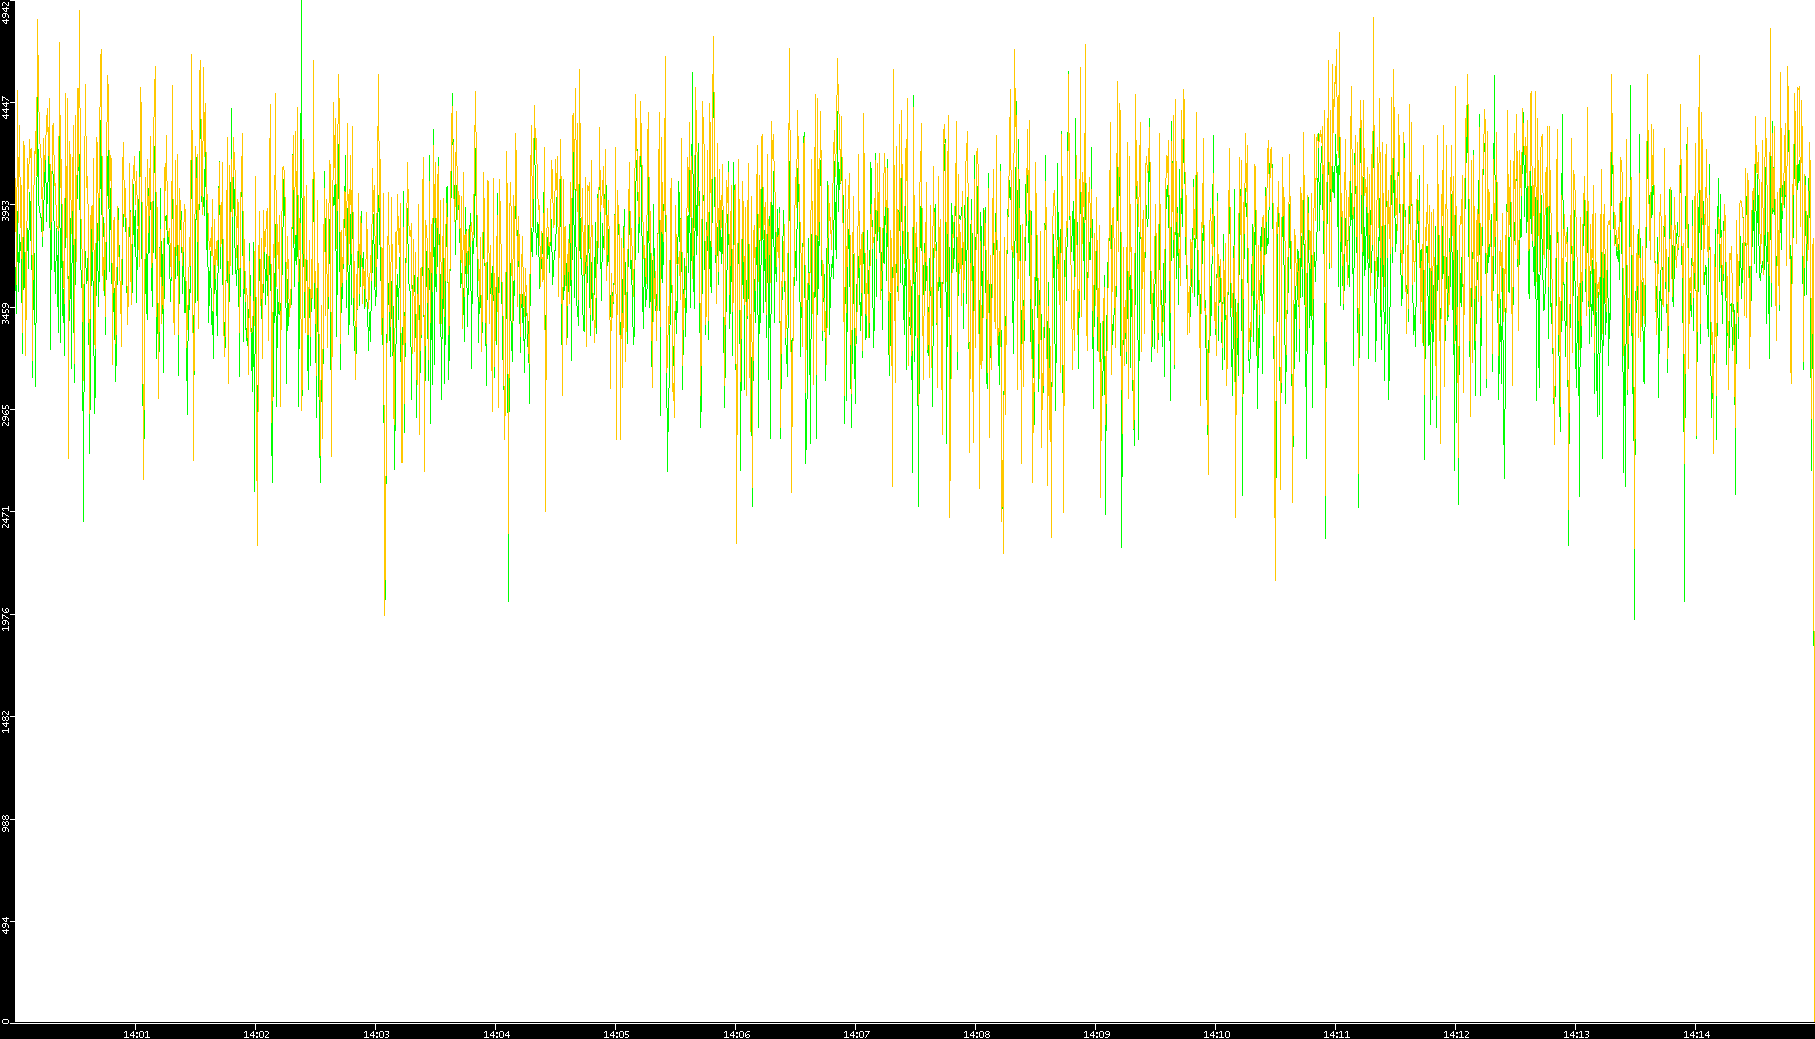The height and width of the screenshot is (1039, 1815).
Task: Select the 3459 vertical axis label
Action: point(6,313)
